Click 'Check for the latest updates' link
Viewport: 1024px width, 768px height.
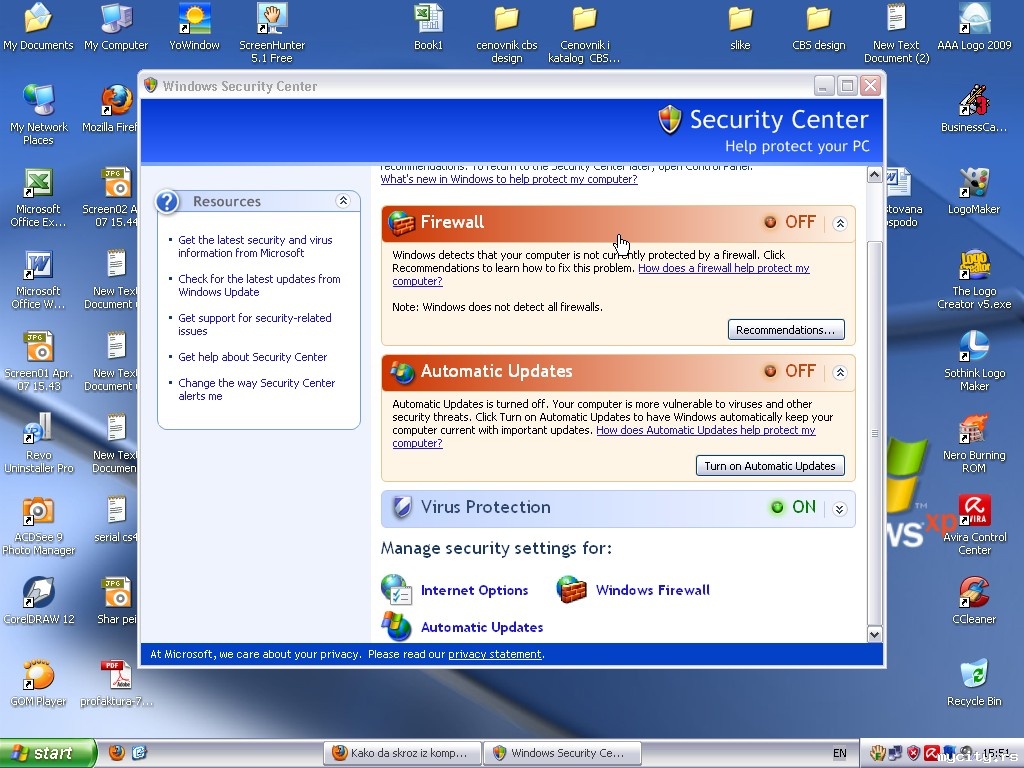[259, 285]
